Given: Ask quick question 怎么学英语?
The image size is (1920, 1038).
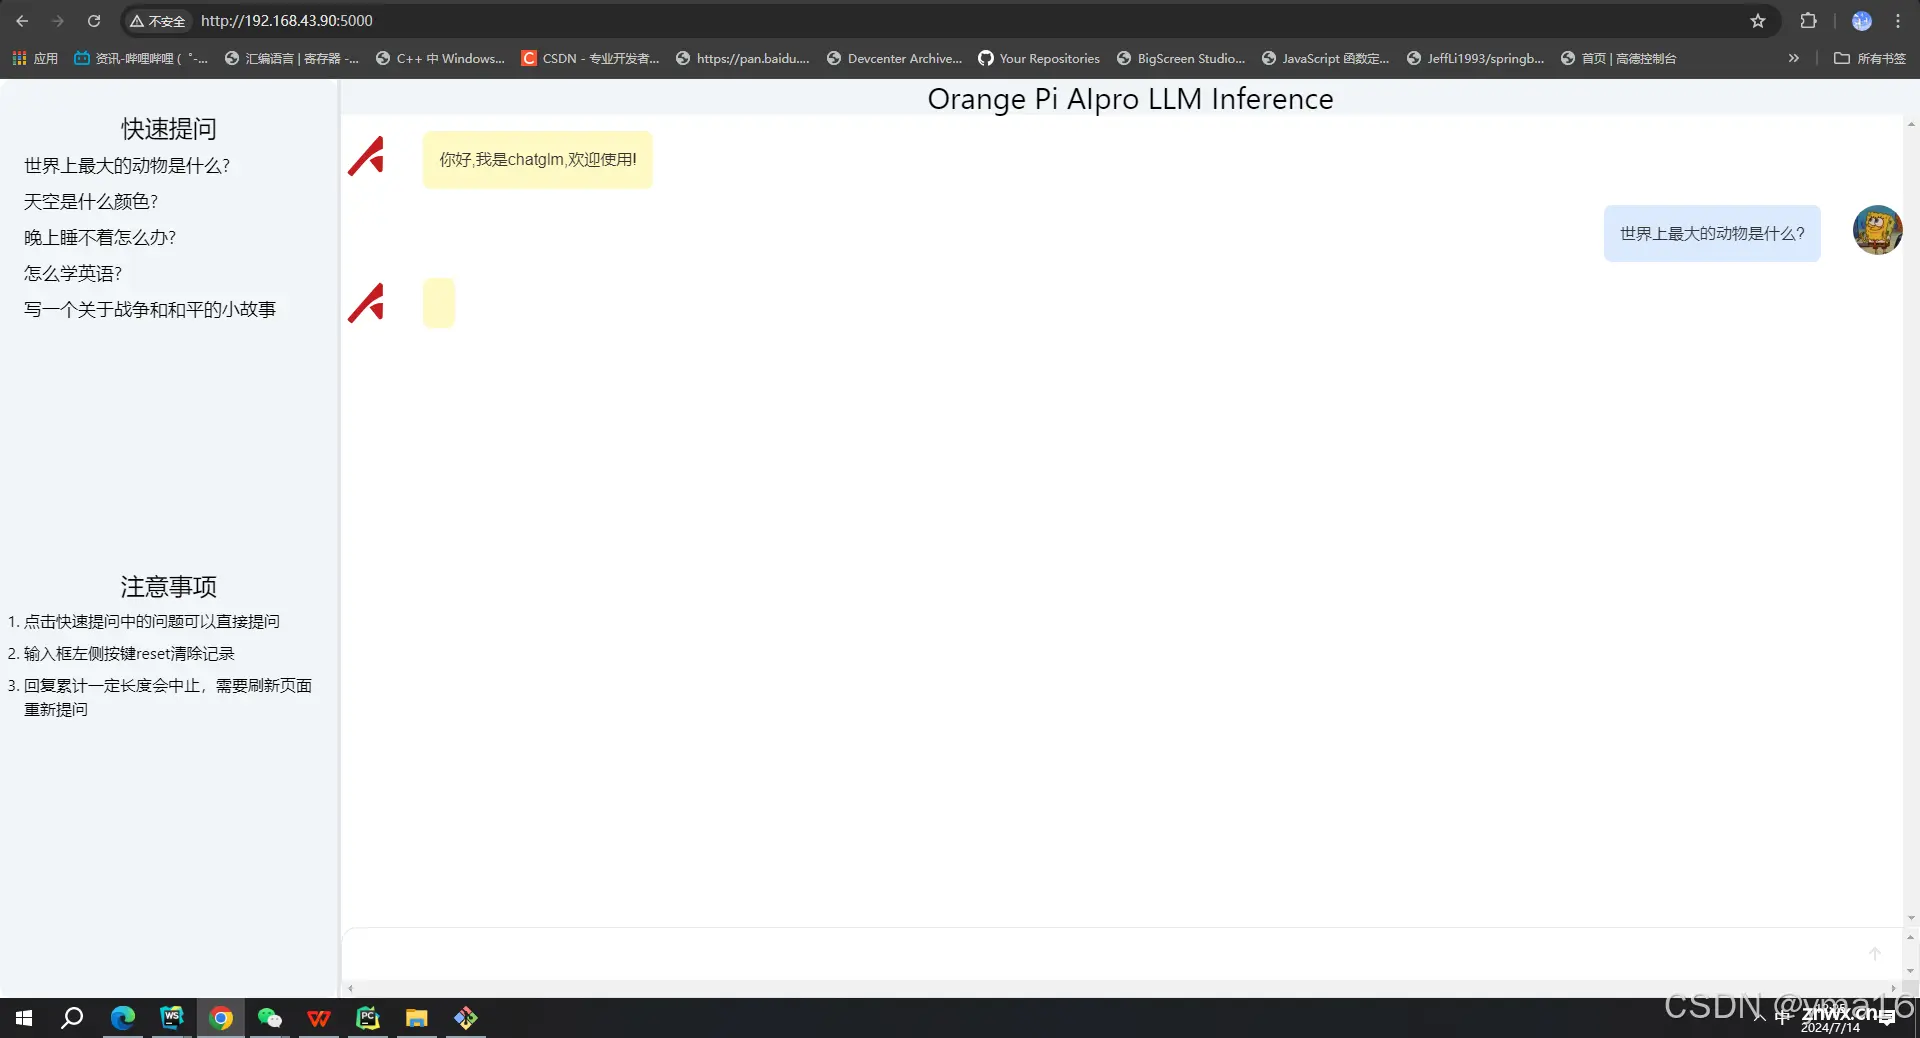Looking at the screenshot, I should click(73, 274).
